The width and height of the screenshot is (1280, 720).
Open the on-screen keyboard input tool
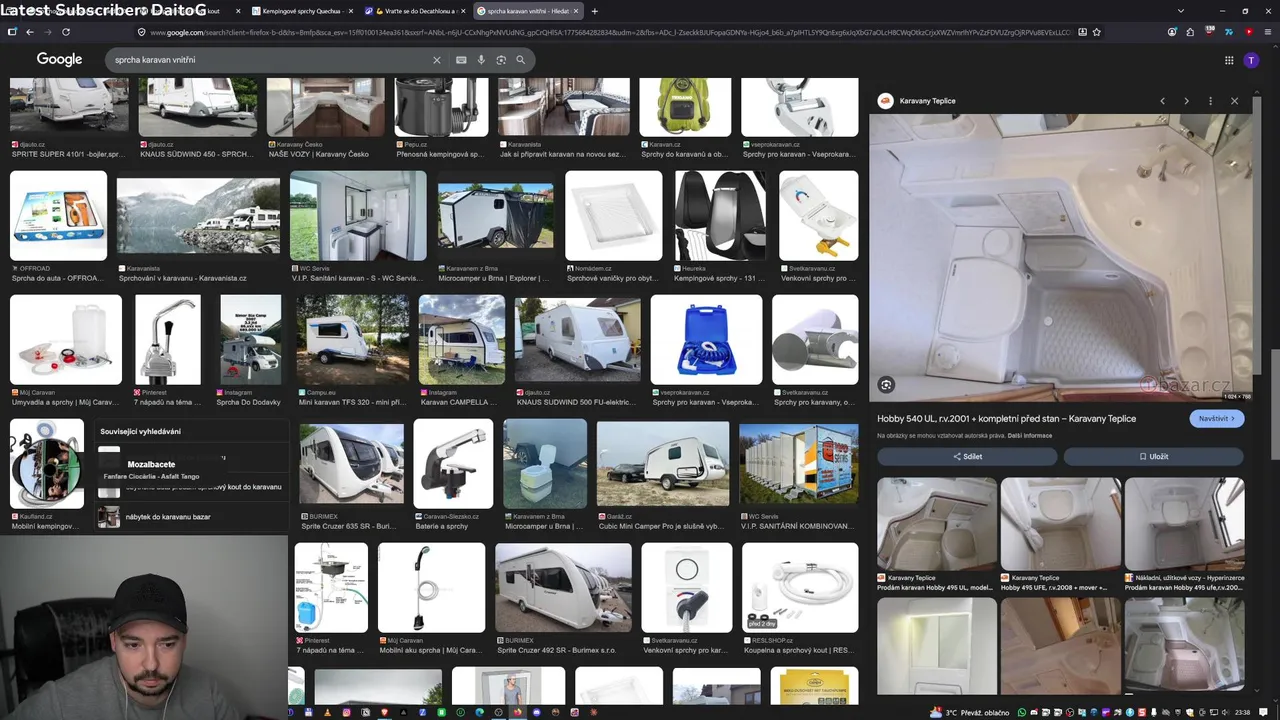pos(461,60)
